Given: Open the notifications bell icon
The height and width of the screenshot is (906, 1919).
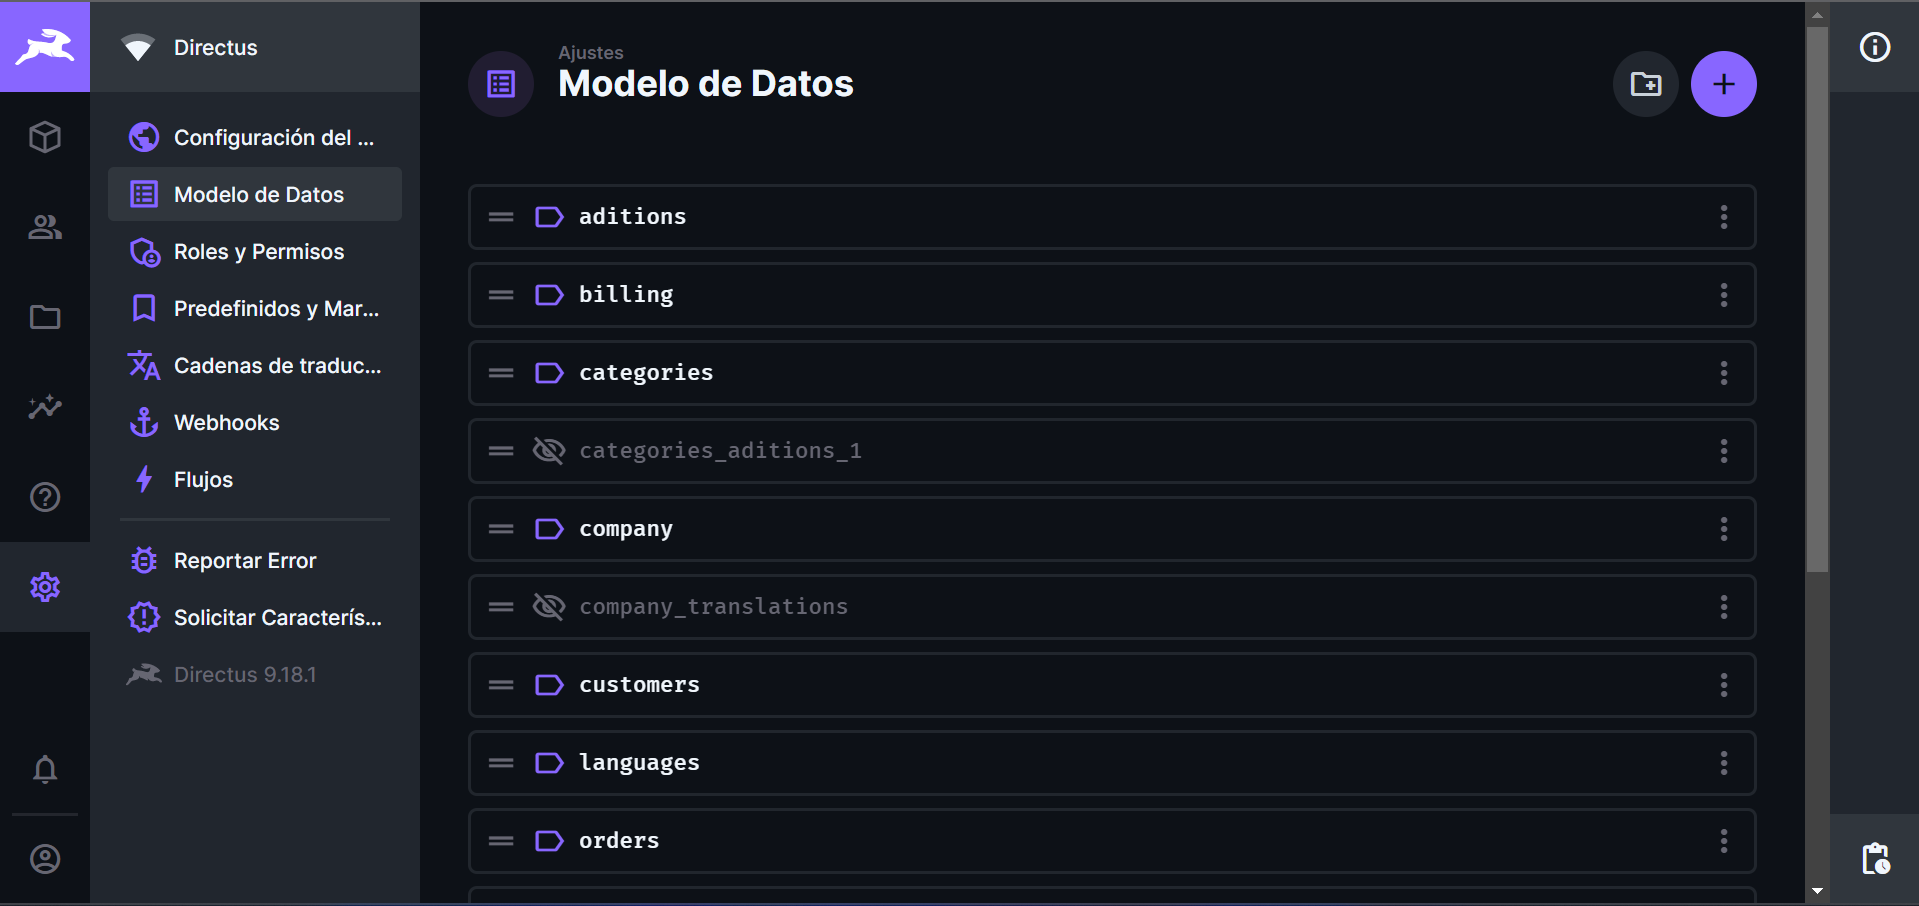Looking at the screenshot, I should 45,769.
